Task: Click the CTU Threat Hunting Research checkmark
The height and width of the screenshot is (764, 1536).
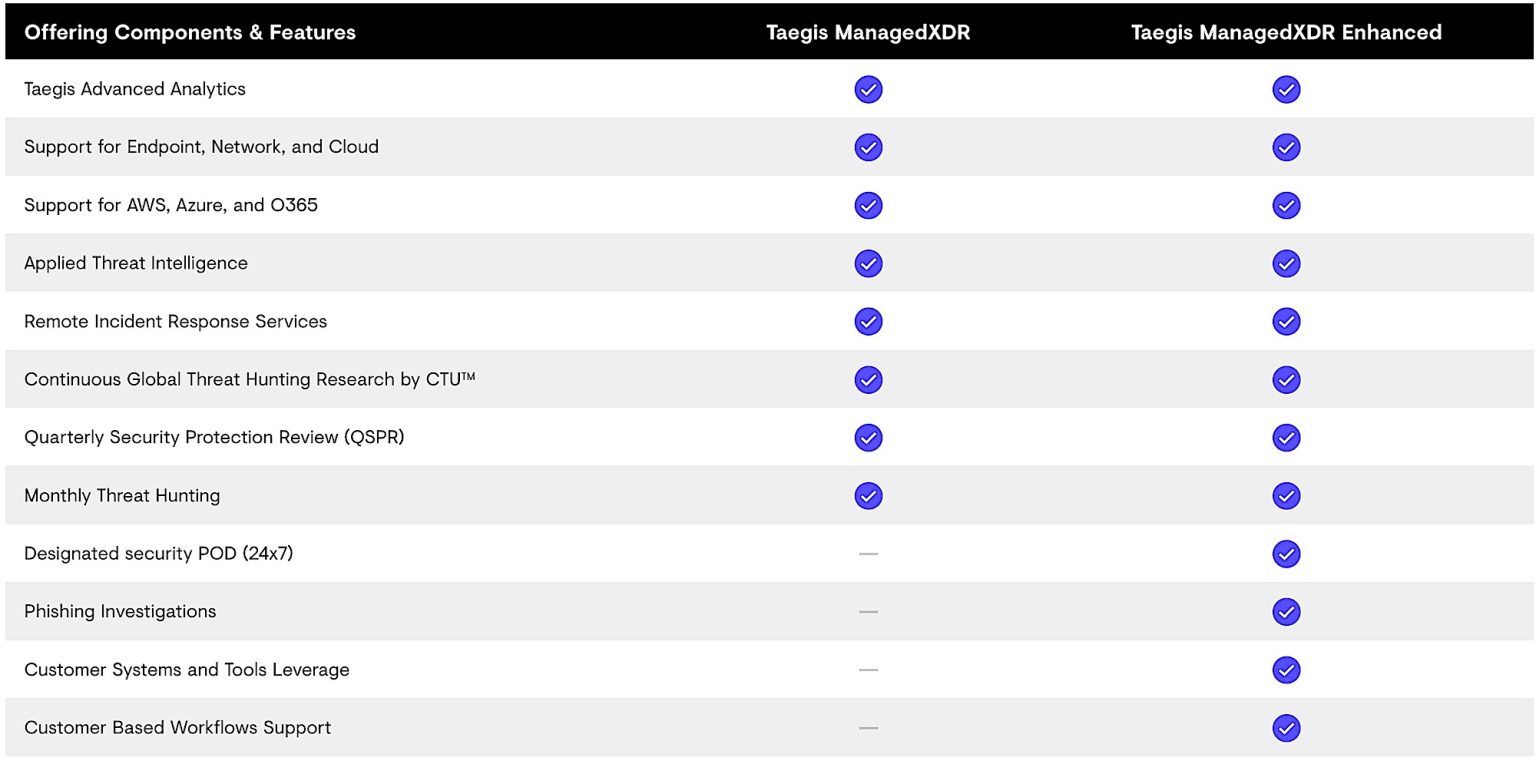Action: click(868, 379)
